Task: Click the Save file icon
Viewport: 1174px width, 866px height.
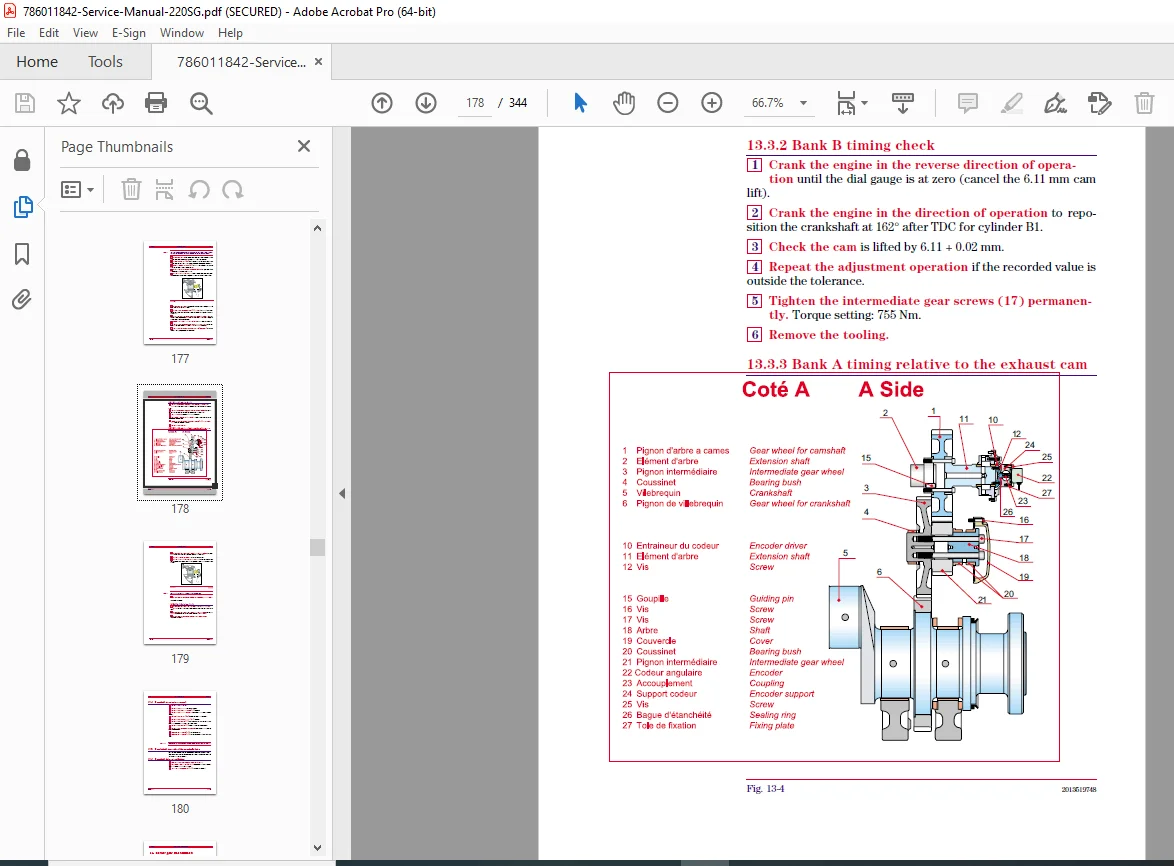Action: pos(25,103)
